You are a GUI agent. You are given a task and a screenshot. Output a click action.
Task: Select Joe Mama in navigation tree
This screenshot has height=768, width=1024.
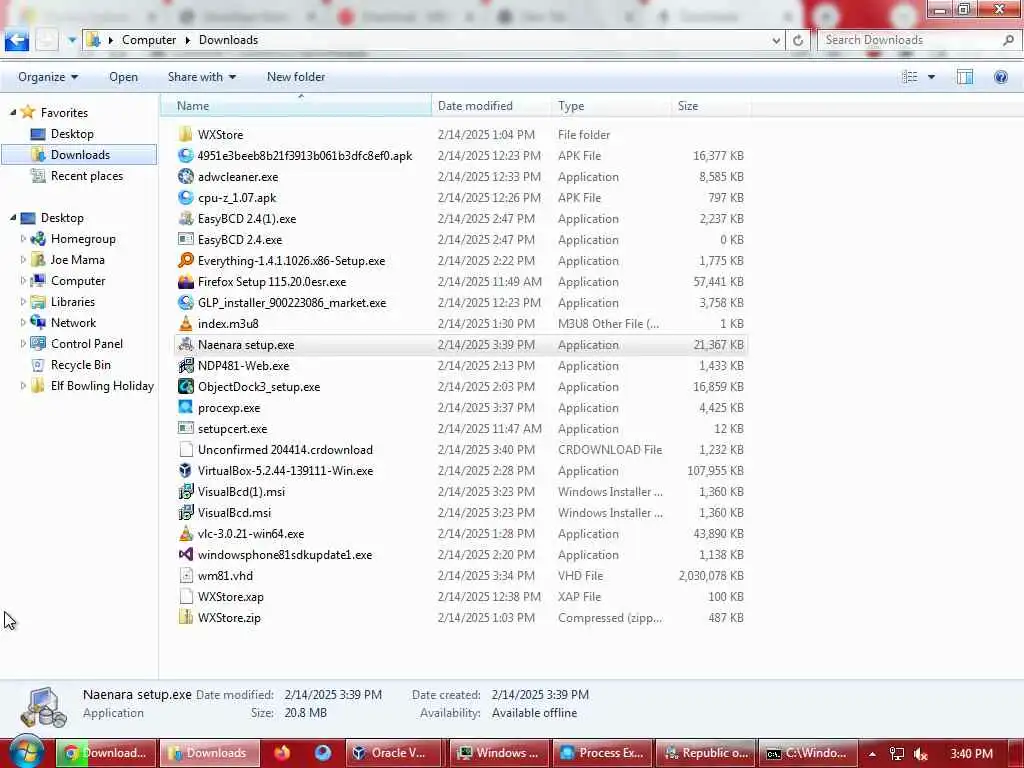[78, 259]
